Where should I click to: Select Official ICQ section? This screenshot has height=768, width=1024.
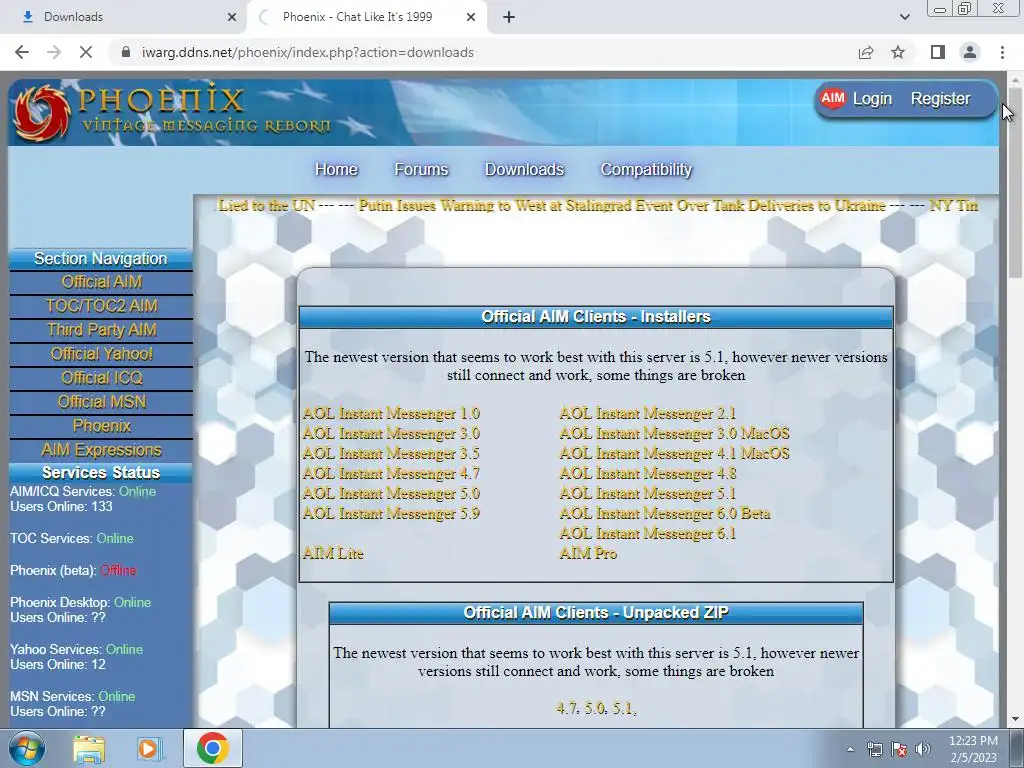coord(101,378)
